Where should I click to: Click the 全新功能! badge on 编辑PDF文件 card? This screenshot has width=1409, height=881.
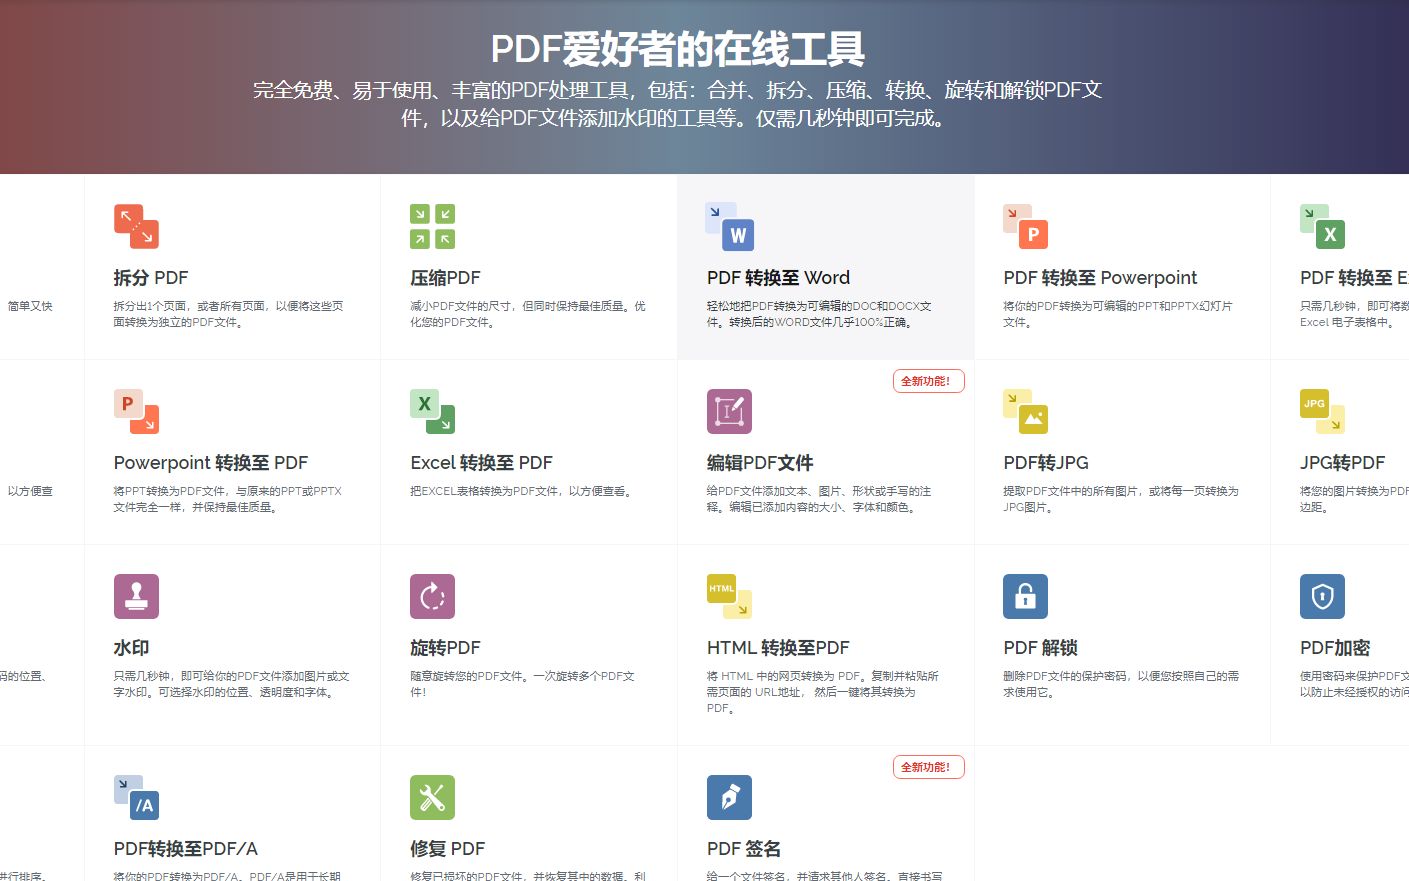[x=928, y=381]
